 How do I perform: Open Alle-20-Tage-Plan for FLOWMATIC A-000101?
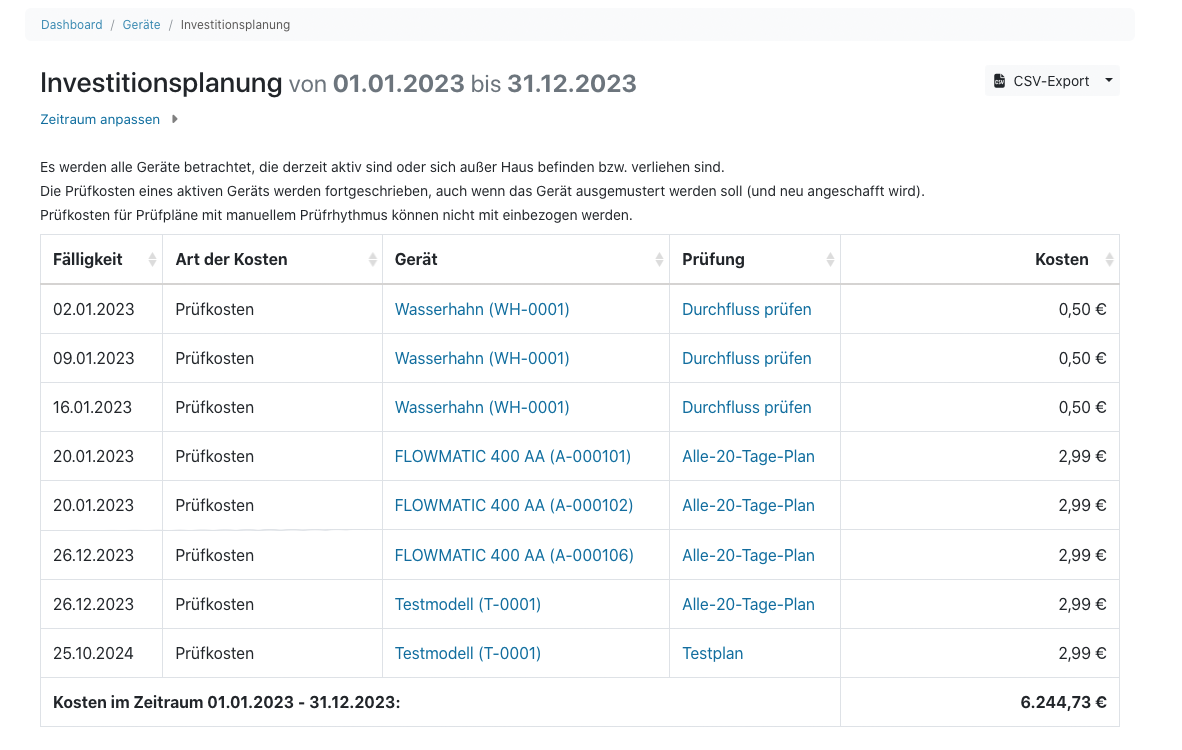tap(748, 456)
